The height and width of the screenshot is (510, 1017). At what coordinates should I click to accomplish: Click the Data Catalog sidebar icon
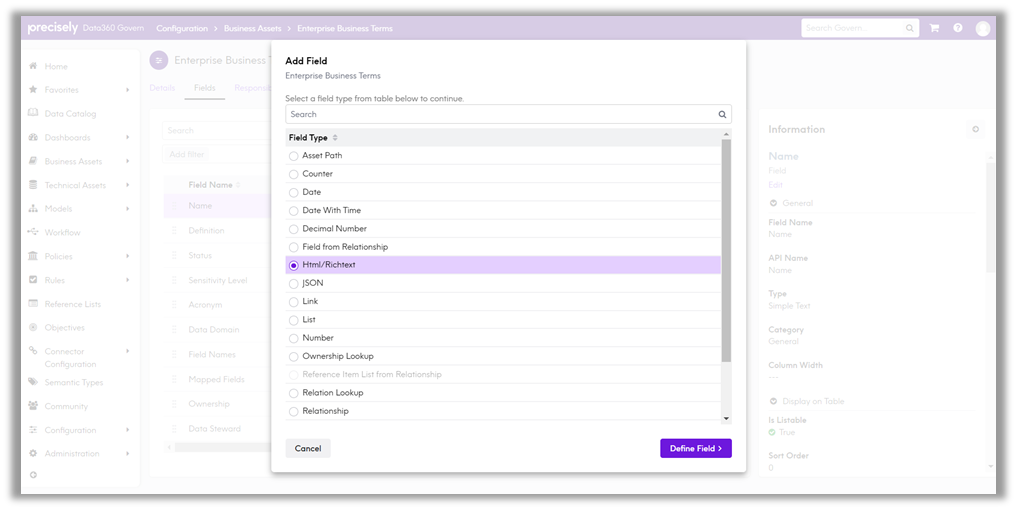[x=33, y=114]
